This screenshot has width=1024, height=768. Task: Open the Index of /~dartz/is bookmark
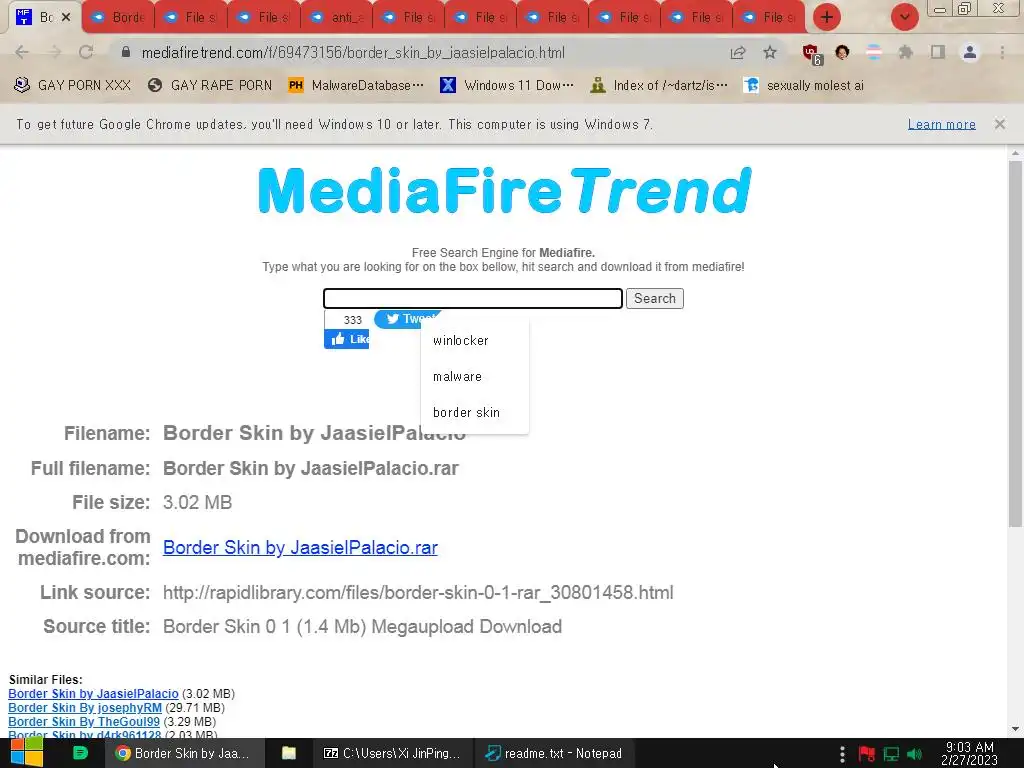(659, 86)
